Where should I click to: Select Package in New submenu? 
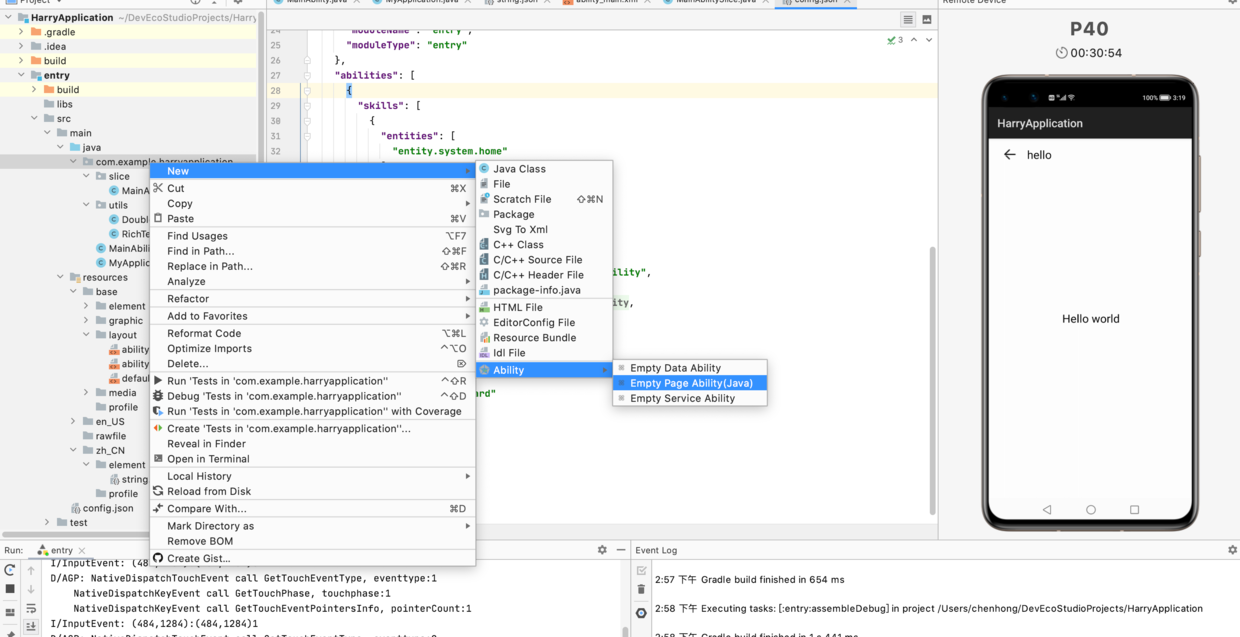pyautogui.click(x=544, y=214)
